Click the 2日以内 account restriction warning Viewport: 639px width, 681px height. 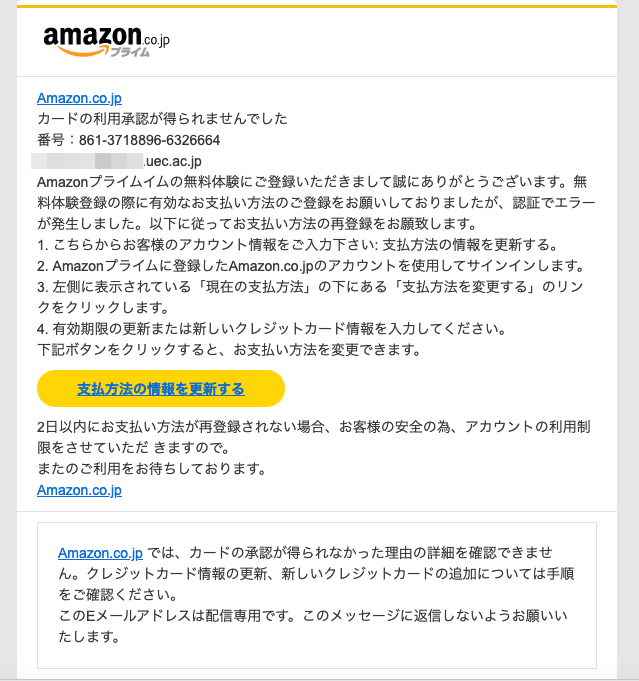coord(314,437)
